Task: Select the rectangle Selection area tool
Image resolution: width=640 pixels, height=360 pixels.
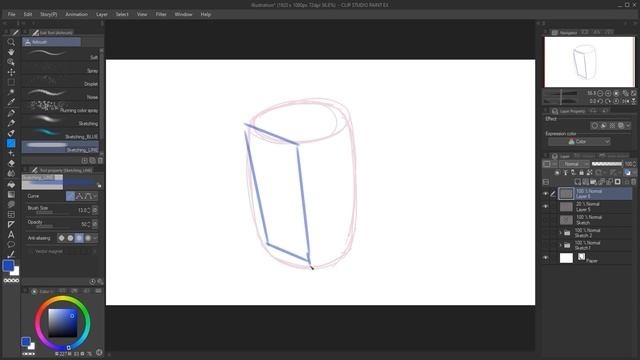Action: click(11, 82)
